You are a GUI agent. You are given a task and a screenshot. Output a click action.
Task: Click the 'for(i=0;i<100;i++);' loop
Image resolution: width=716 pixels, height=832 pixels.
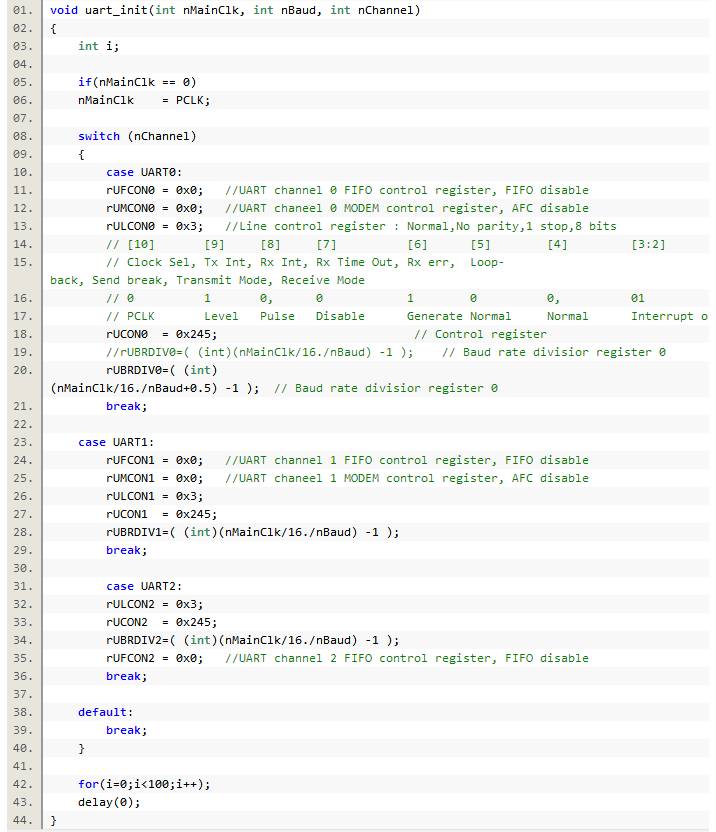(144, 786)
